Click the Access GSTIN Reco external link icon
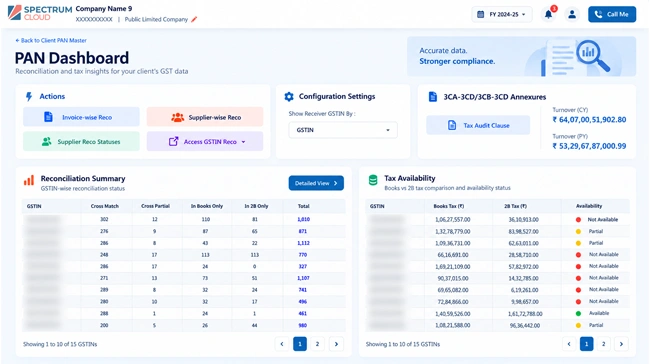This screenshot has height=364, width=650. [173, 141]
